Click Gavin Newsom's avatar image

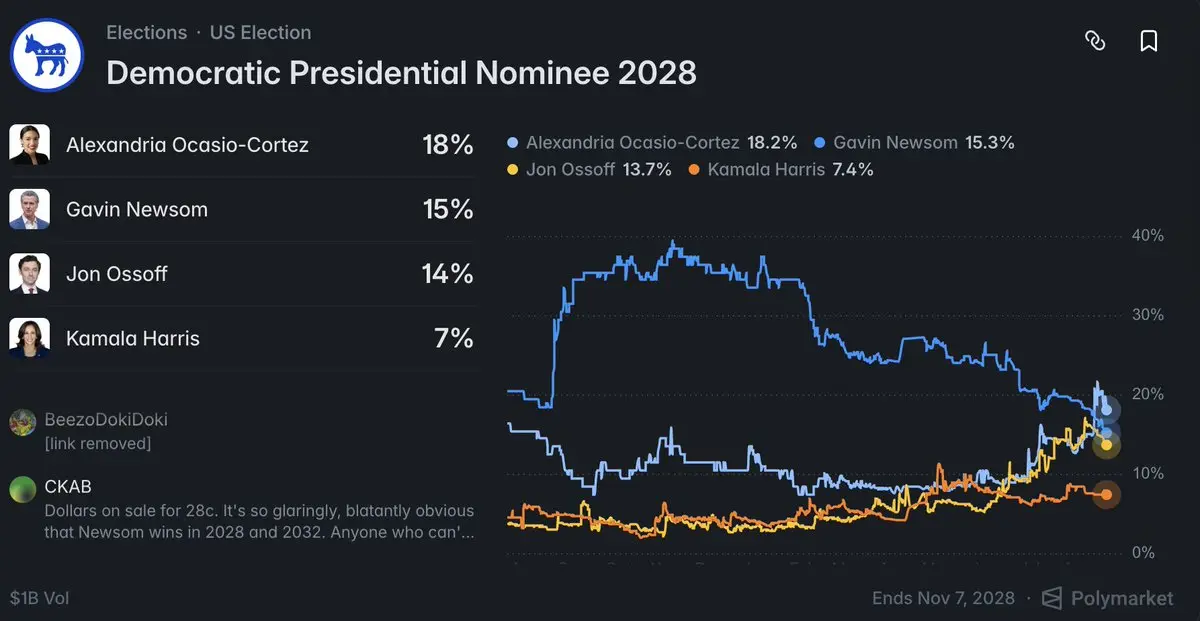(29, 210)
